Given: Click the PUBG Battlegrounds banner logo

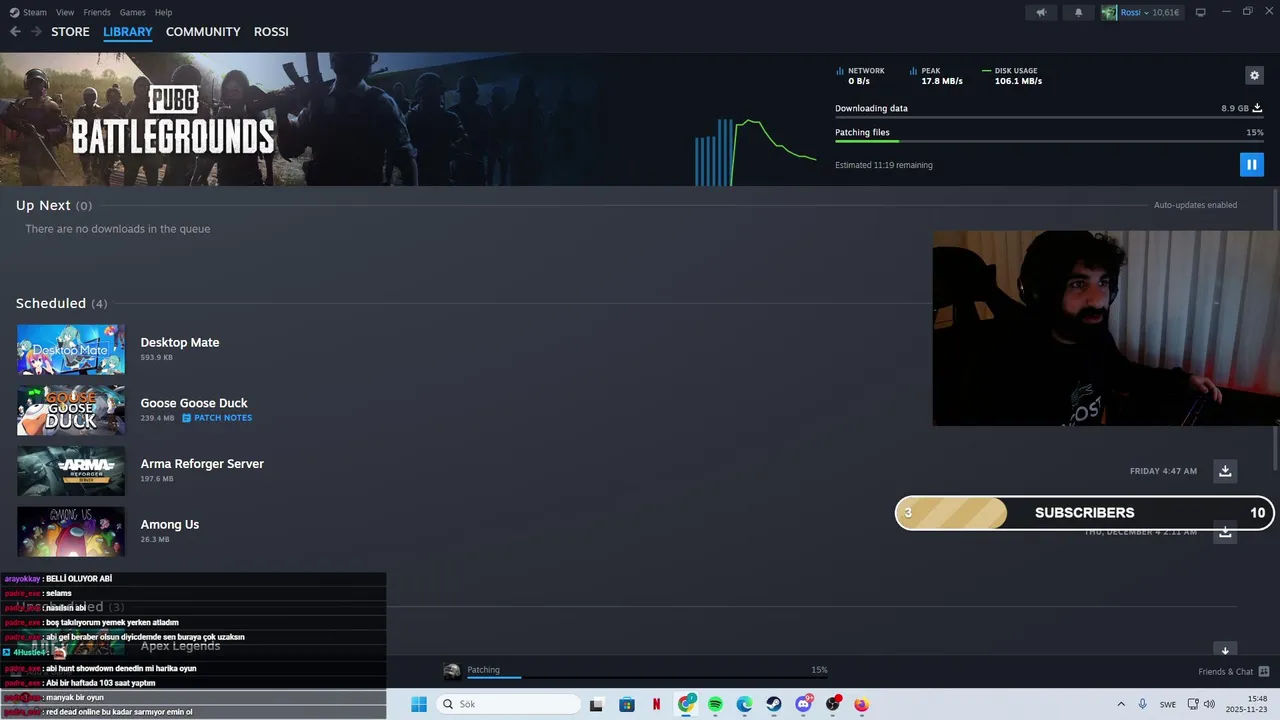Looking at the screenshot, I should pos(173,120).
